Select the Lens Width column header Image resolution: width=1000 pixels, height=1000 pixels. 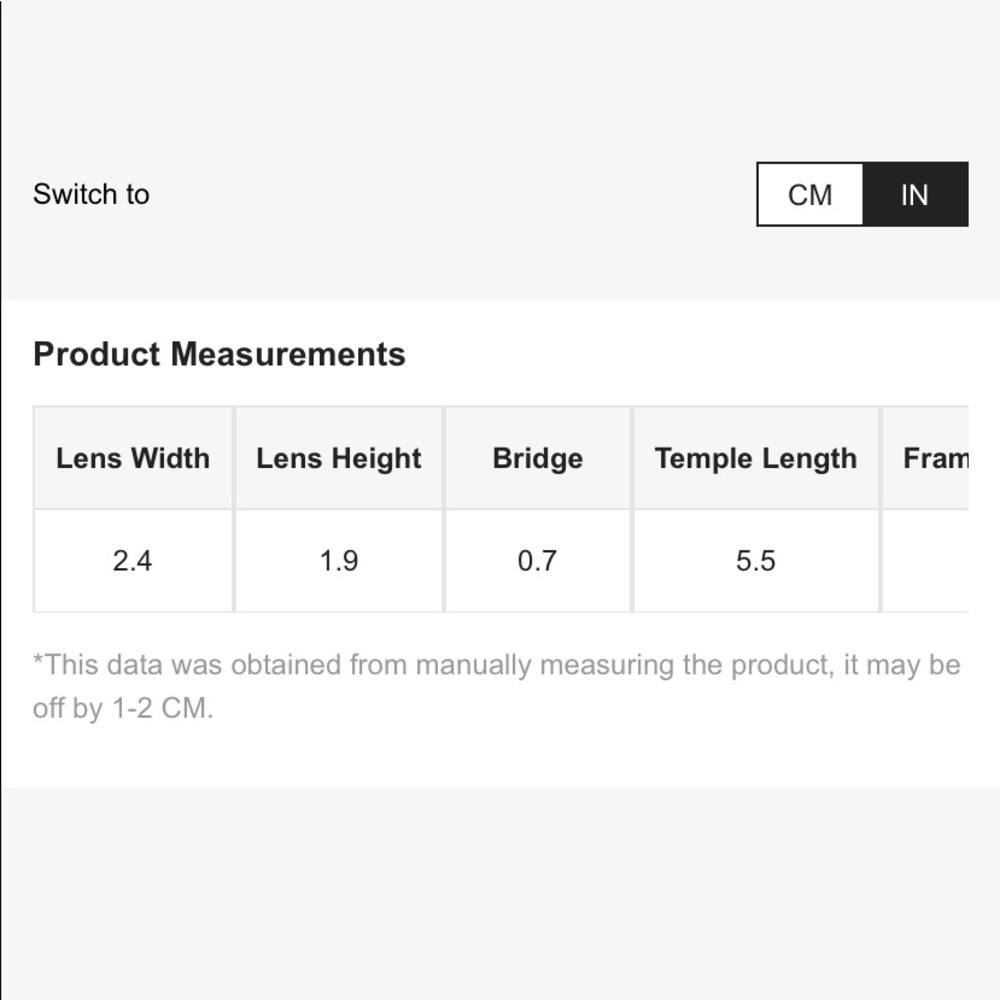(x=133, y=458)
